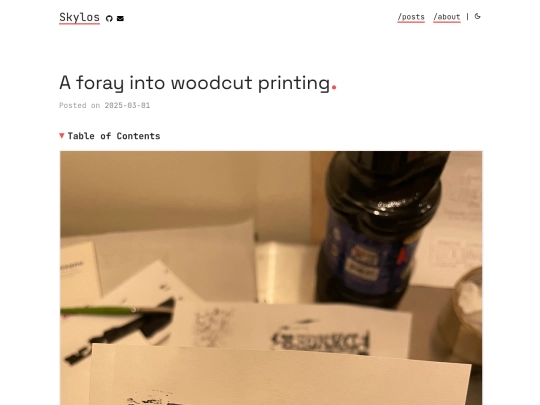540x405 pixels.
Task: Open the woodcut workspace hero photo
Action: (271, 278)
